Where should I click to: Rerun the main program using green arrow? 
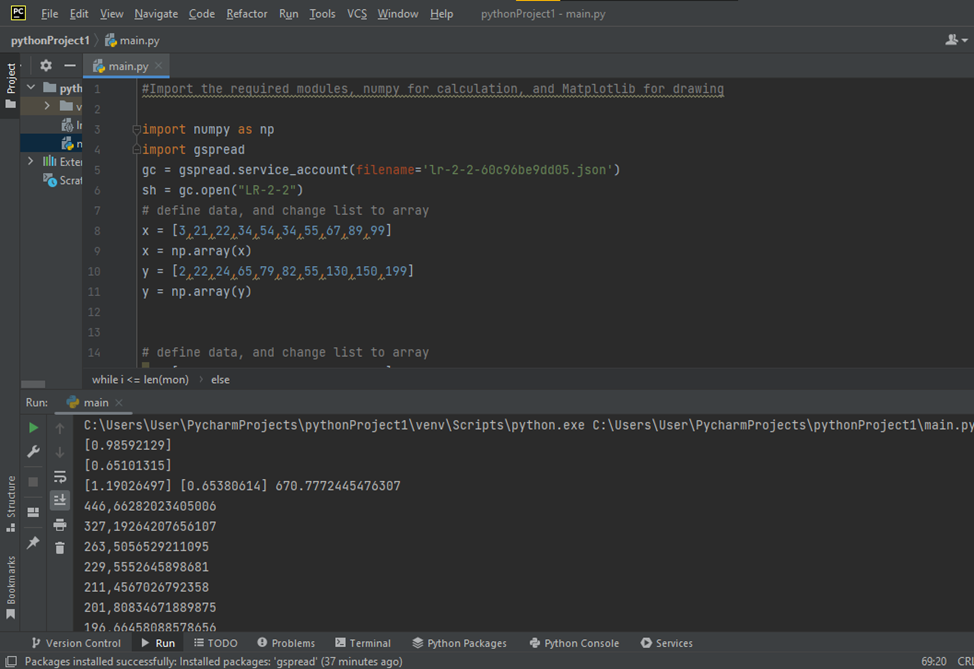32,427
